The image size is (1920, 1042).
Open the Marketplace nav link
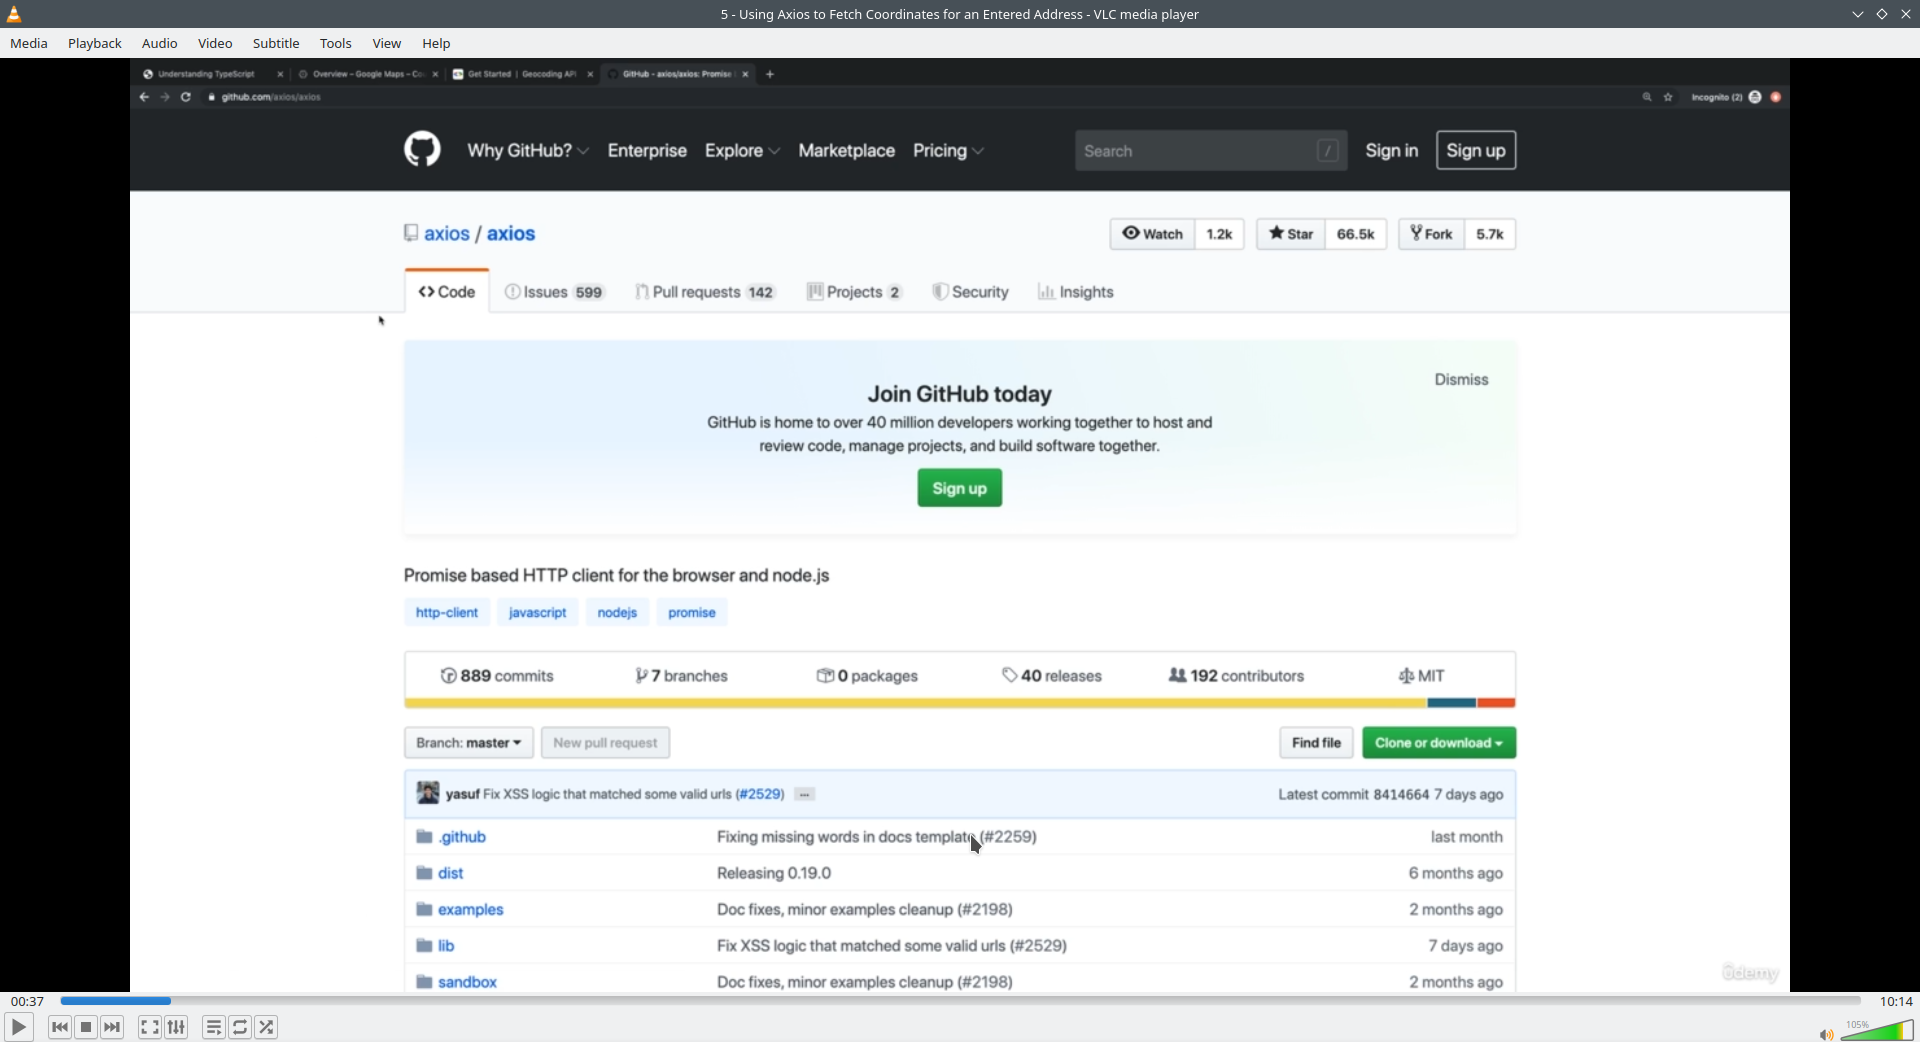coord(847,151)
